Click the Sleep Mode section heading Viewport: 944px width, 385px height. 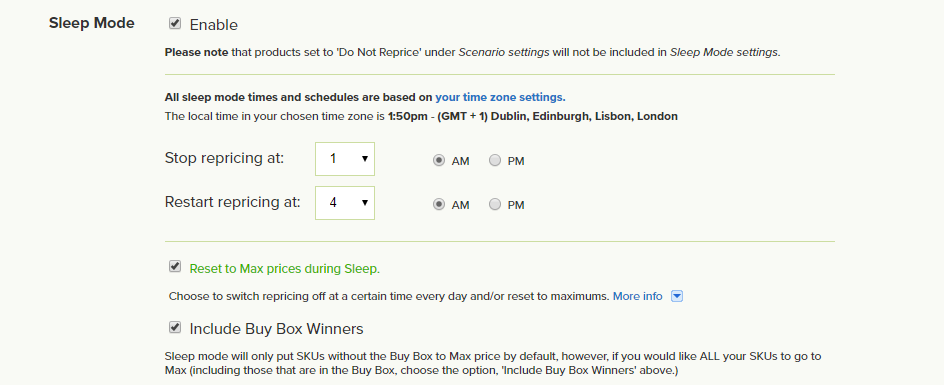click(92, 23)
